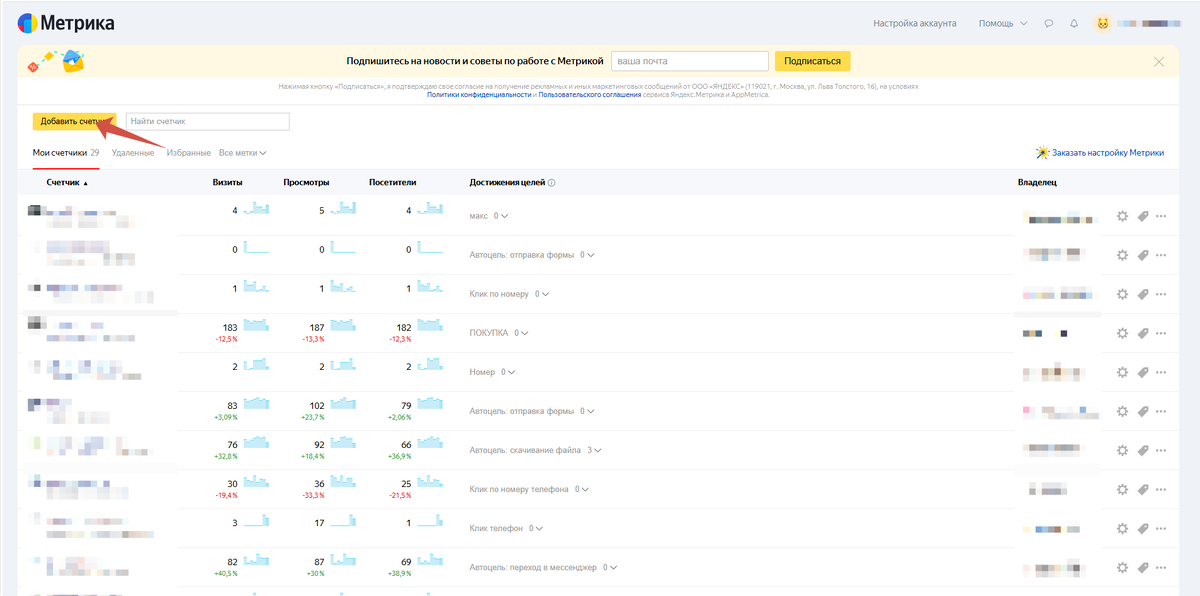Open gear icon in Клик по номеру телефона row
Viewport: 1200px width, 596px height.
click(x=1122, y=490)
